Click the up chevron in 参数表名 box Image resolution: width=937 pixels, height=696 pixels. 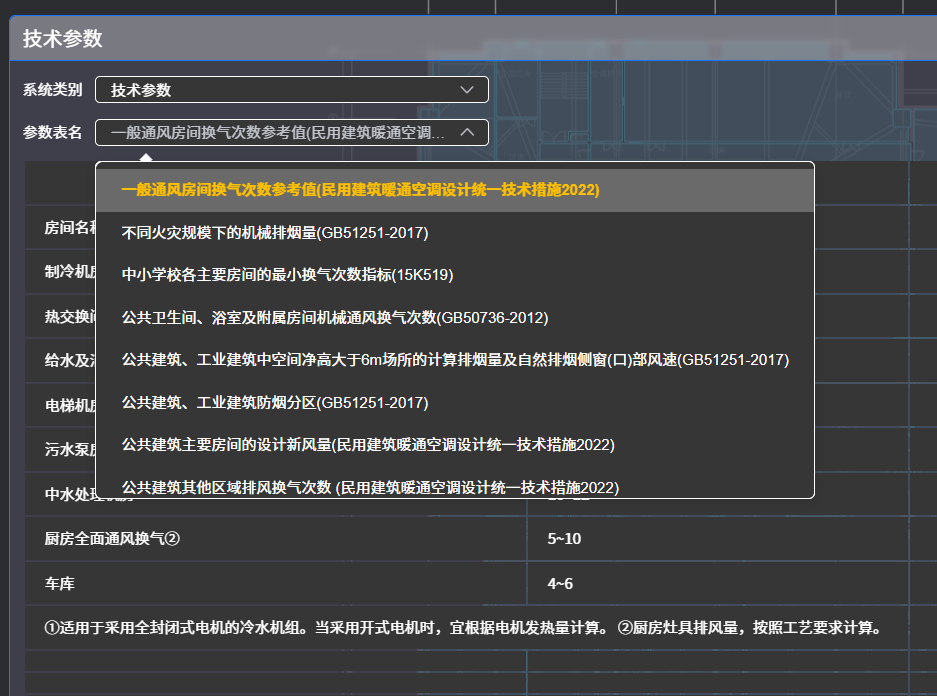coord(467,132)
